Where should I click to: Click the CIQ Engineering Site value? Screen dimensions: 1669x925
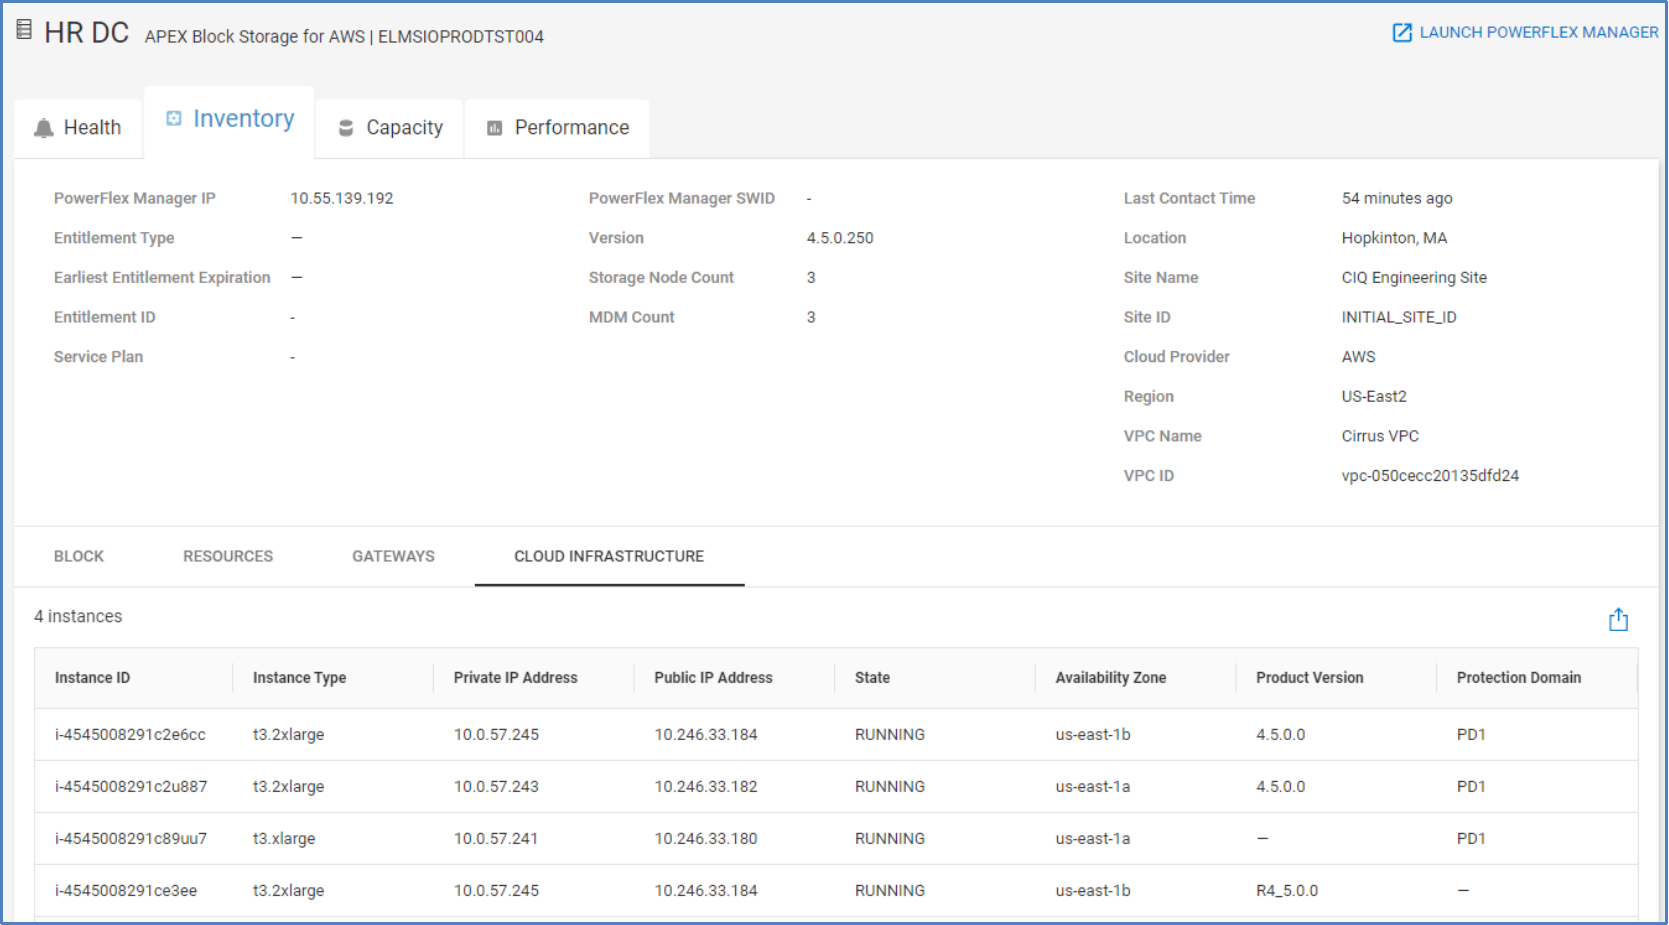(x=1414, y=278)
